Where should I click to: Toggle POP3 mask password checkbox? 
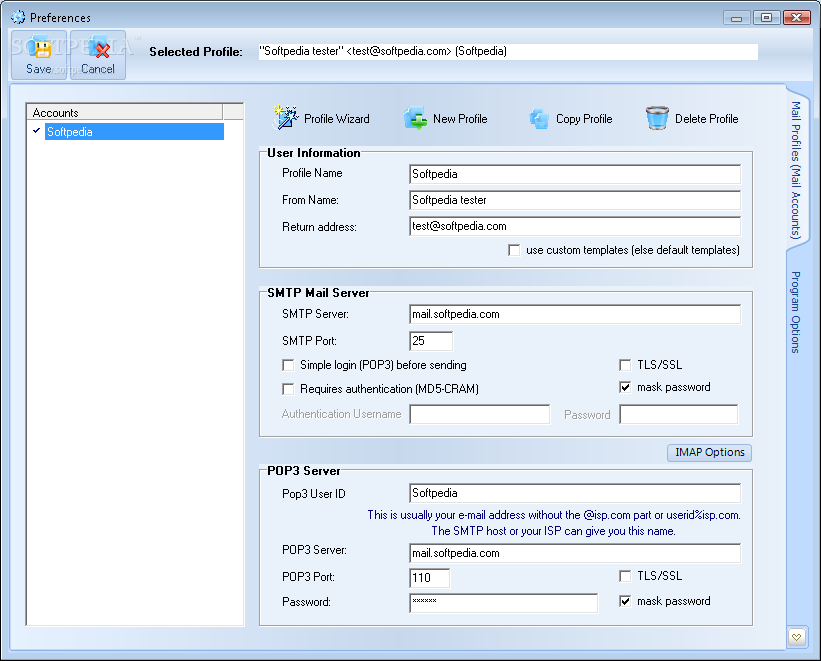tap(625, 601)
